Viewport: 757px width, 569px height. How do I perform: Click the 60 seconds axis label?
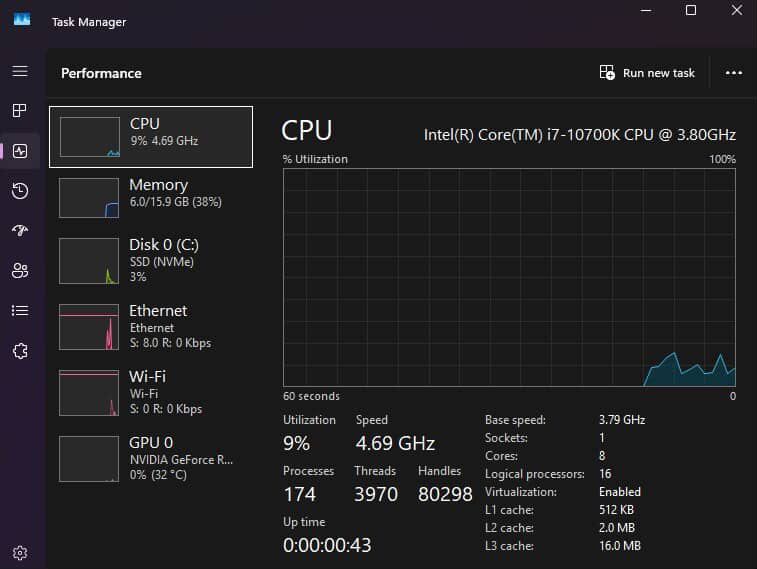(x=311, y=396)
